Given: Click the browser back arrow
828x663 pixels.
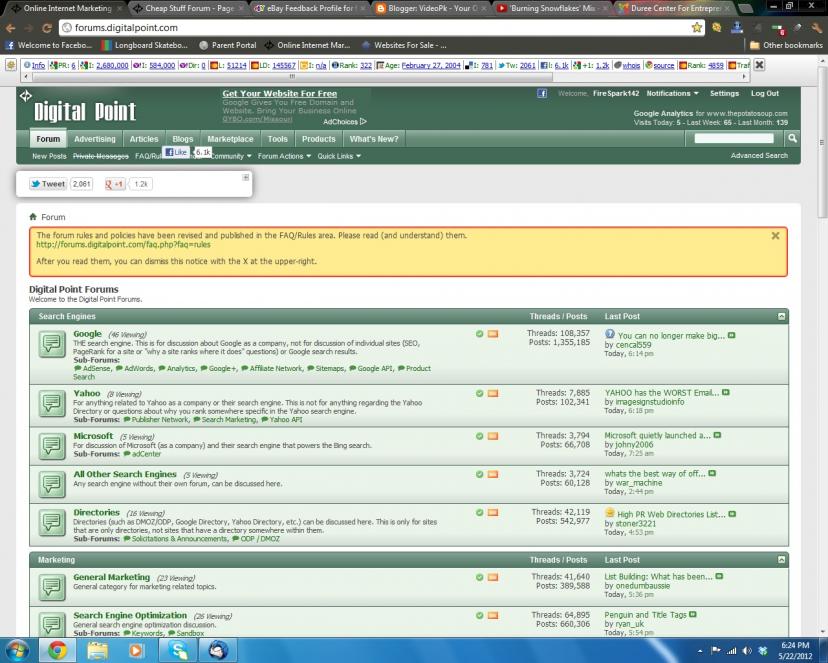Looking at the screenshot, I should click(x=10, y=28).
